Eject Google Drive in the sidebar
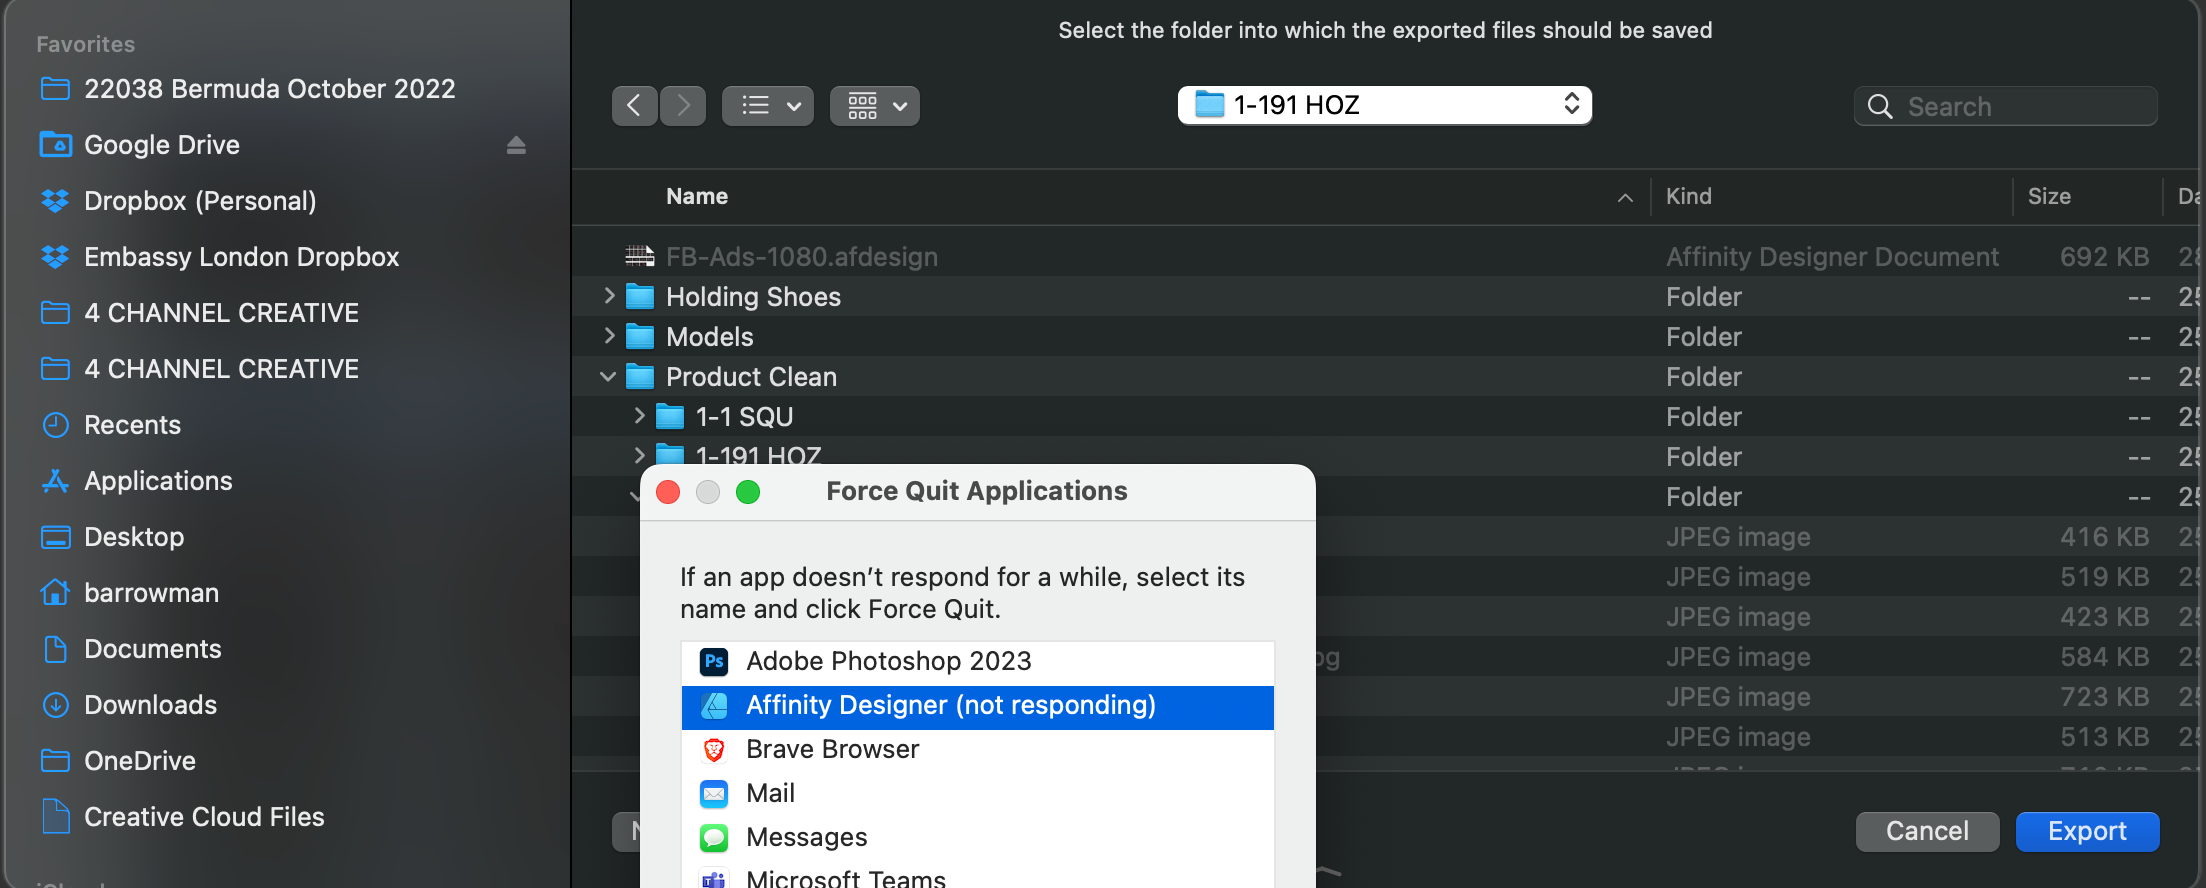Viewport: 2206px width, 888px height. pos(516,145)
